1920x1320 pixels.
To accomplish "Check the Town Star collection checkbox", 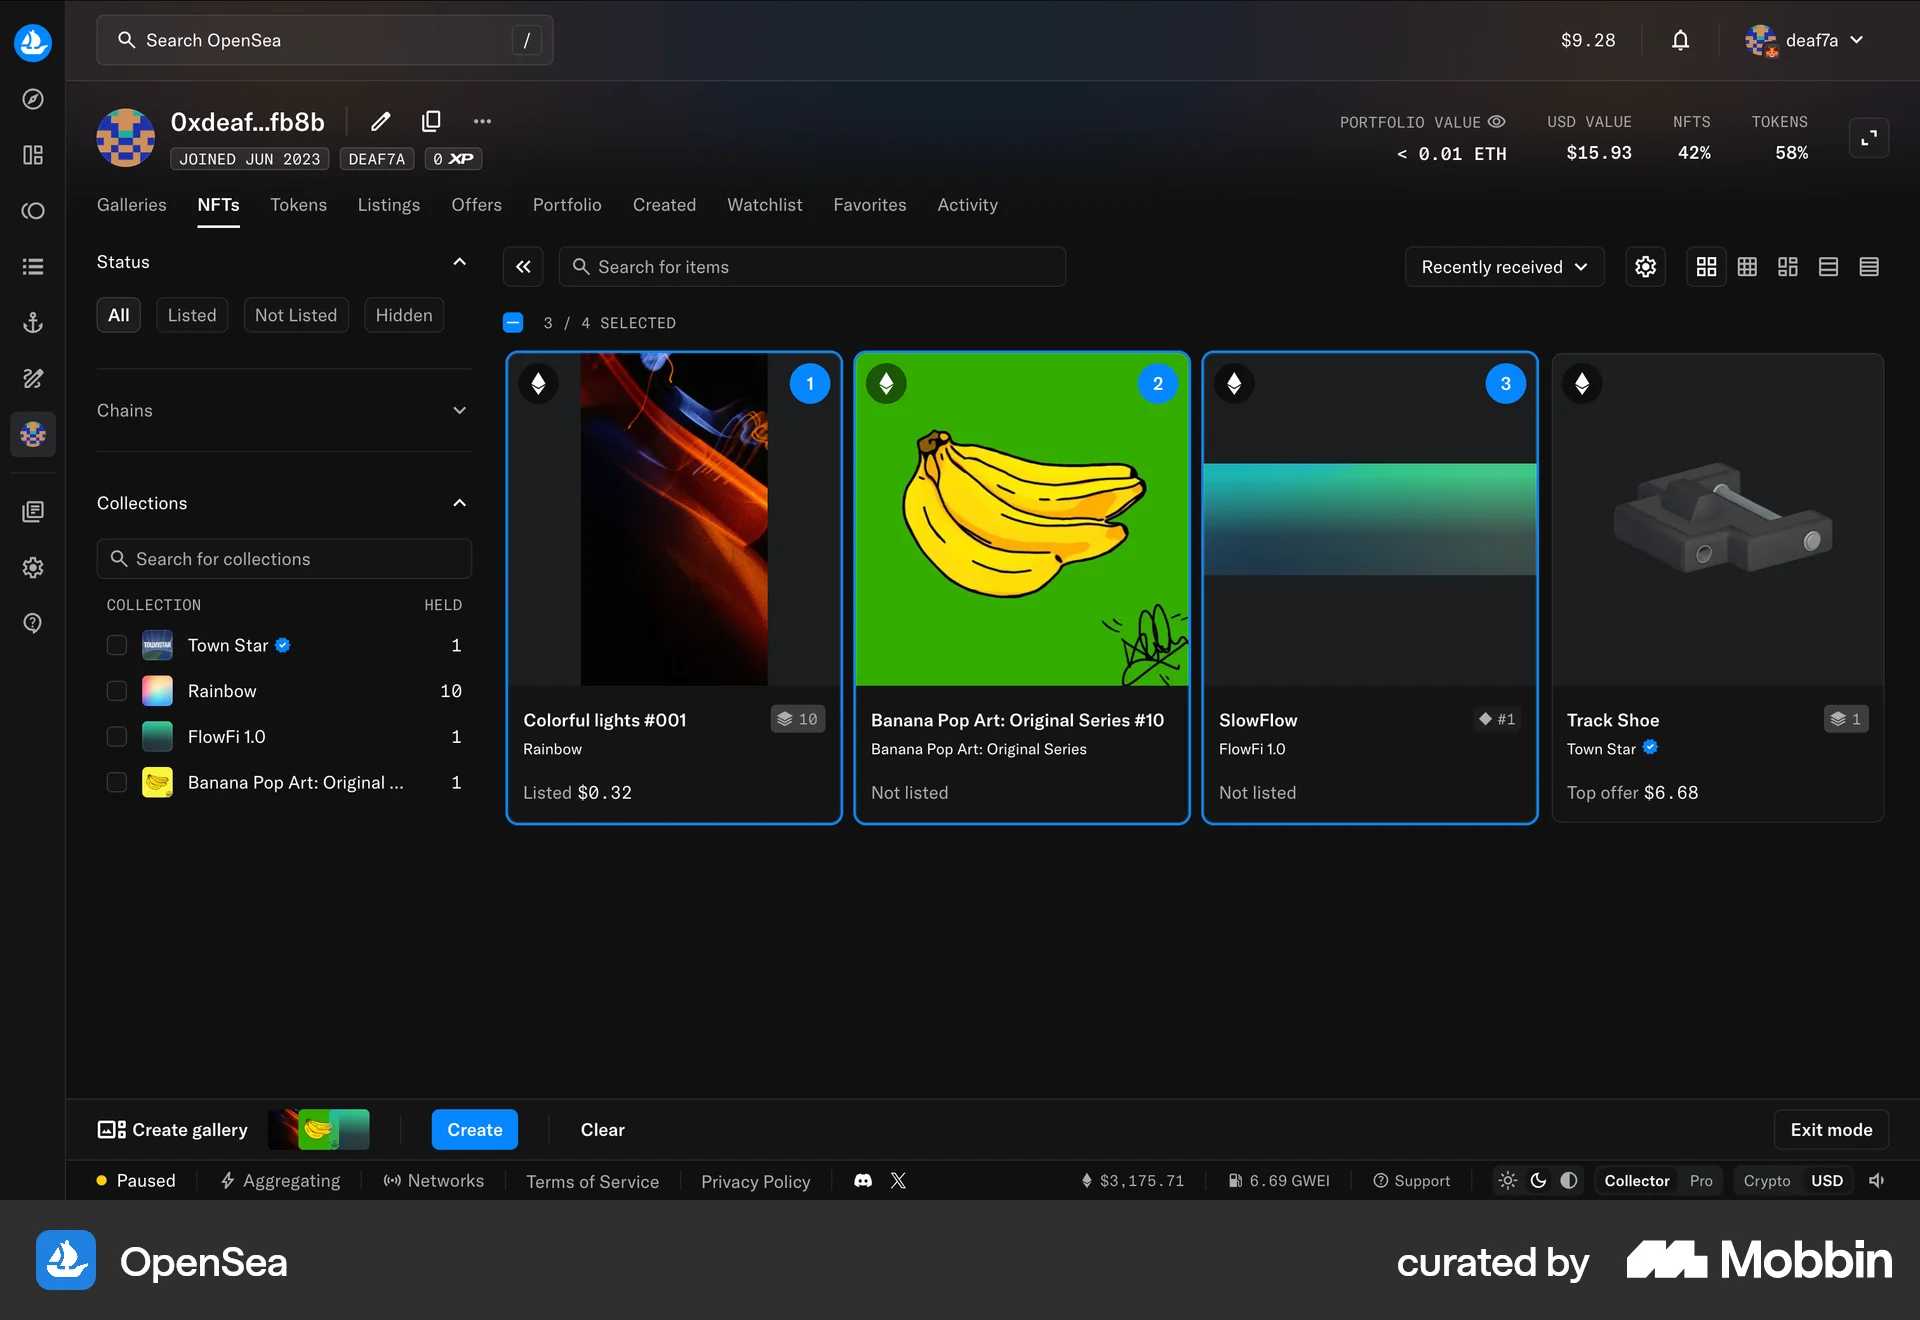I will tap(116, 645).
